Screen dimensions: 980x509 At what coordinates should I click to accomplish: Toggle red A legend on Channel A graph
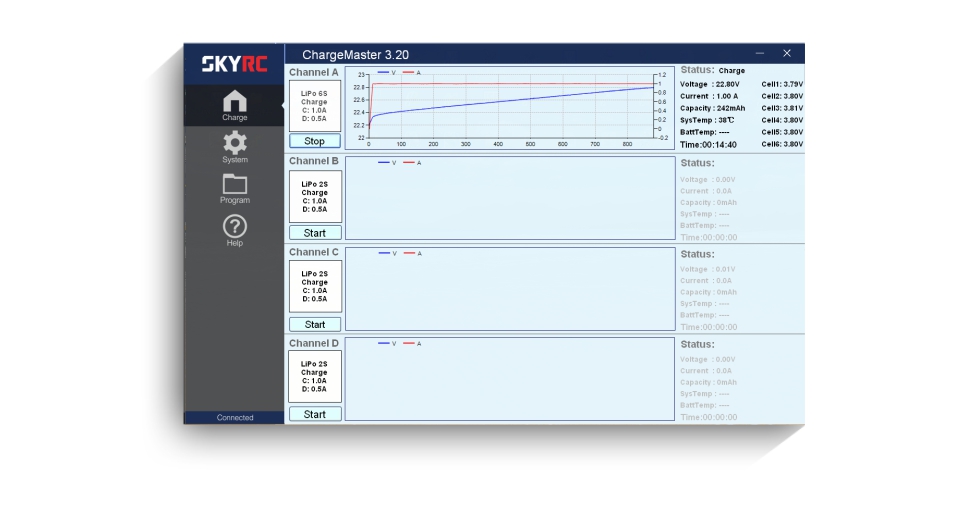tap(412, 73)
